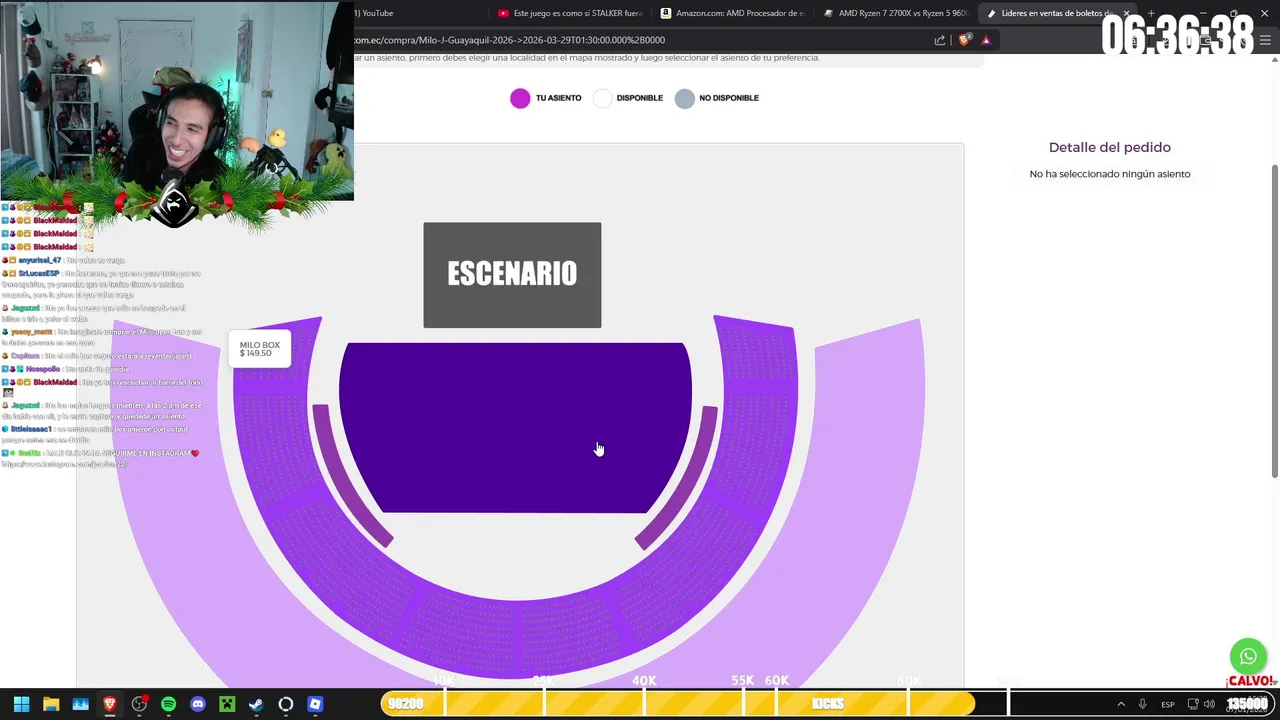Open the Brave browser taskbar icon

pyautogui.click(x=110, y=704)
